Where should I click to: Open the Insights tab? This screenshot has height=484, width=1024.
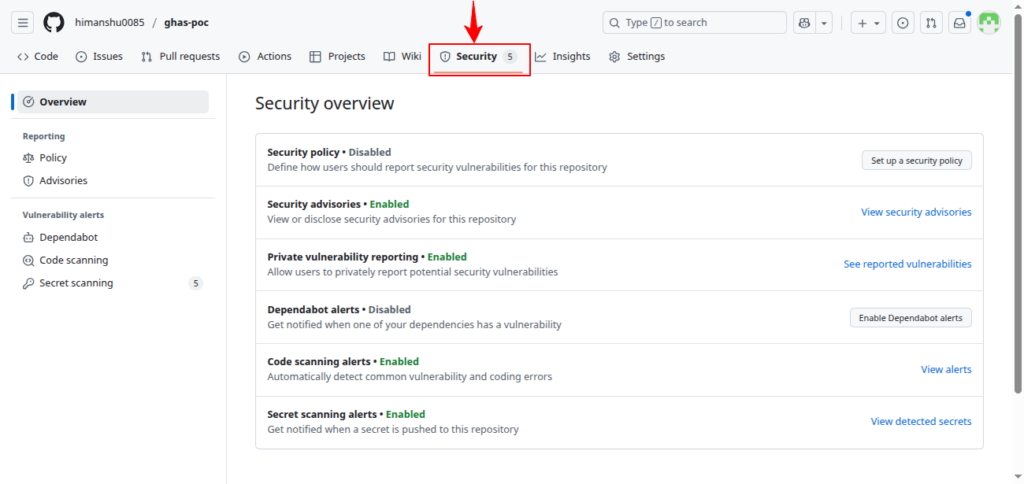[x=563, y=57]
